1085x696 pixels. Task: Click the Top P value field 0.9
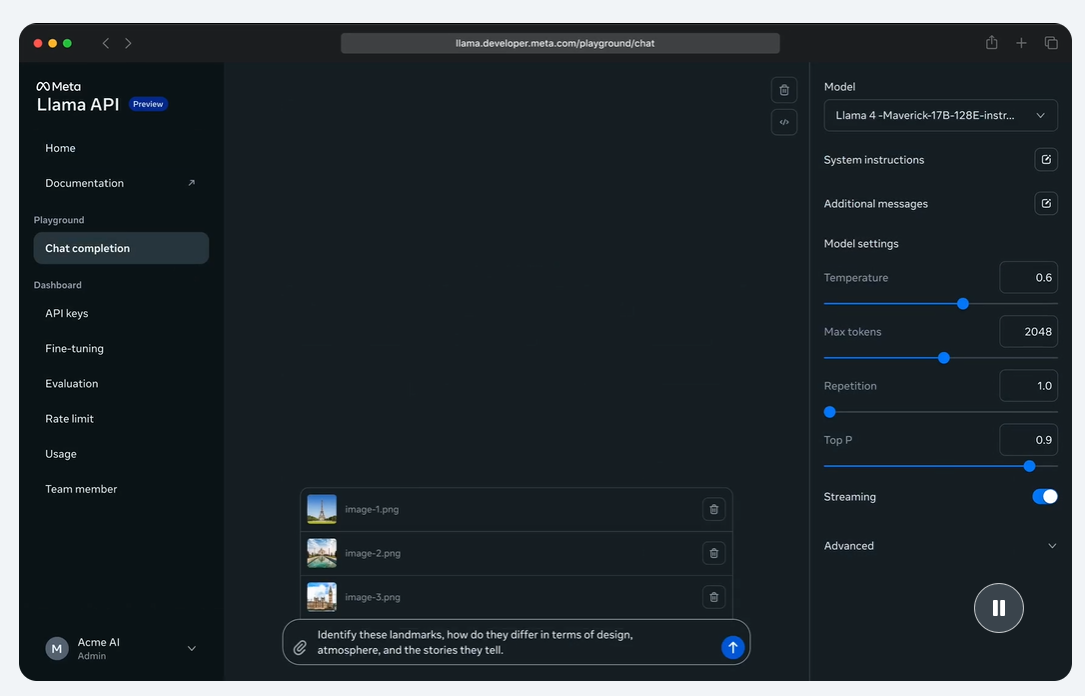tap(1028, 440)
